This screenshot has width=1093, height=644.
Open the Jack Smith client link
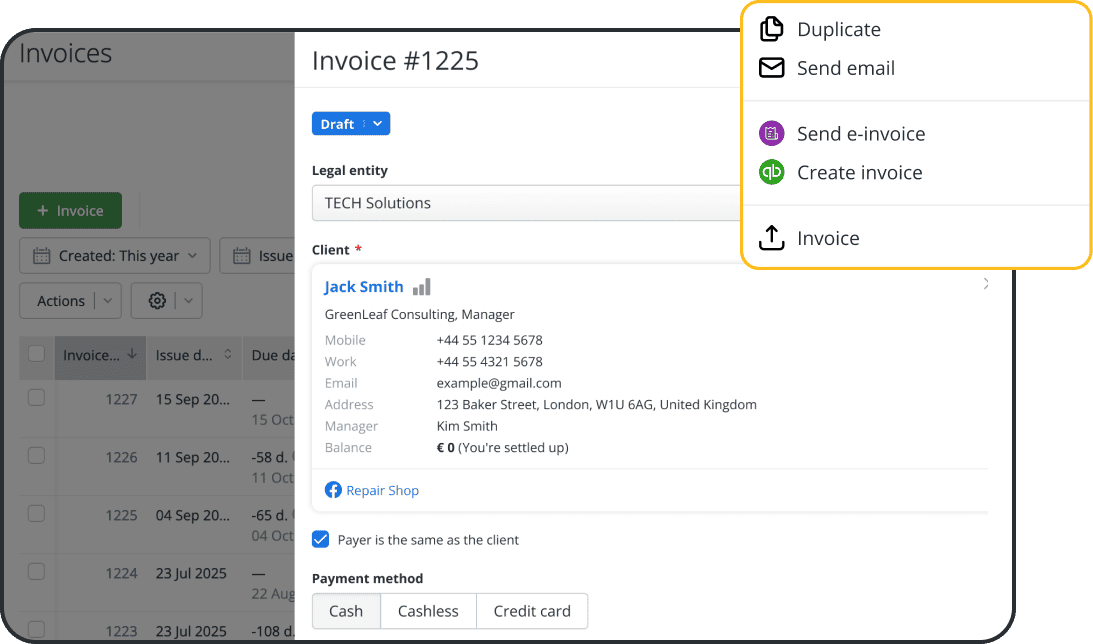tap(363, 286)
